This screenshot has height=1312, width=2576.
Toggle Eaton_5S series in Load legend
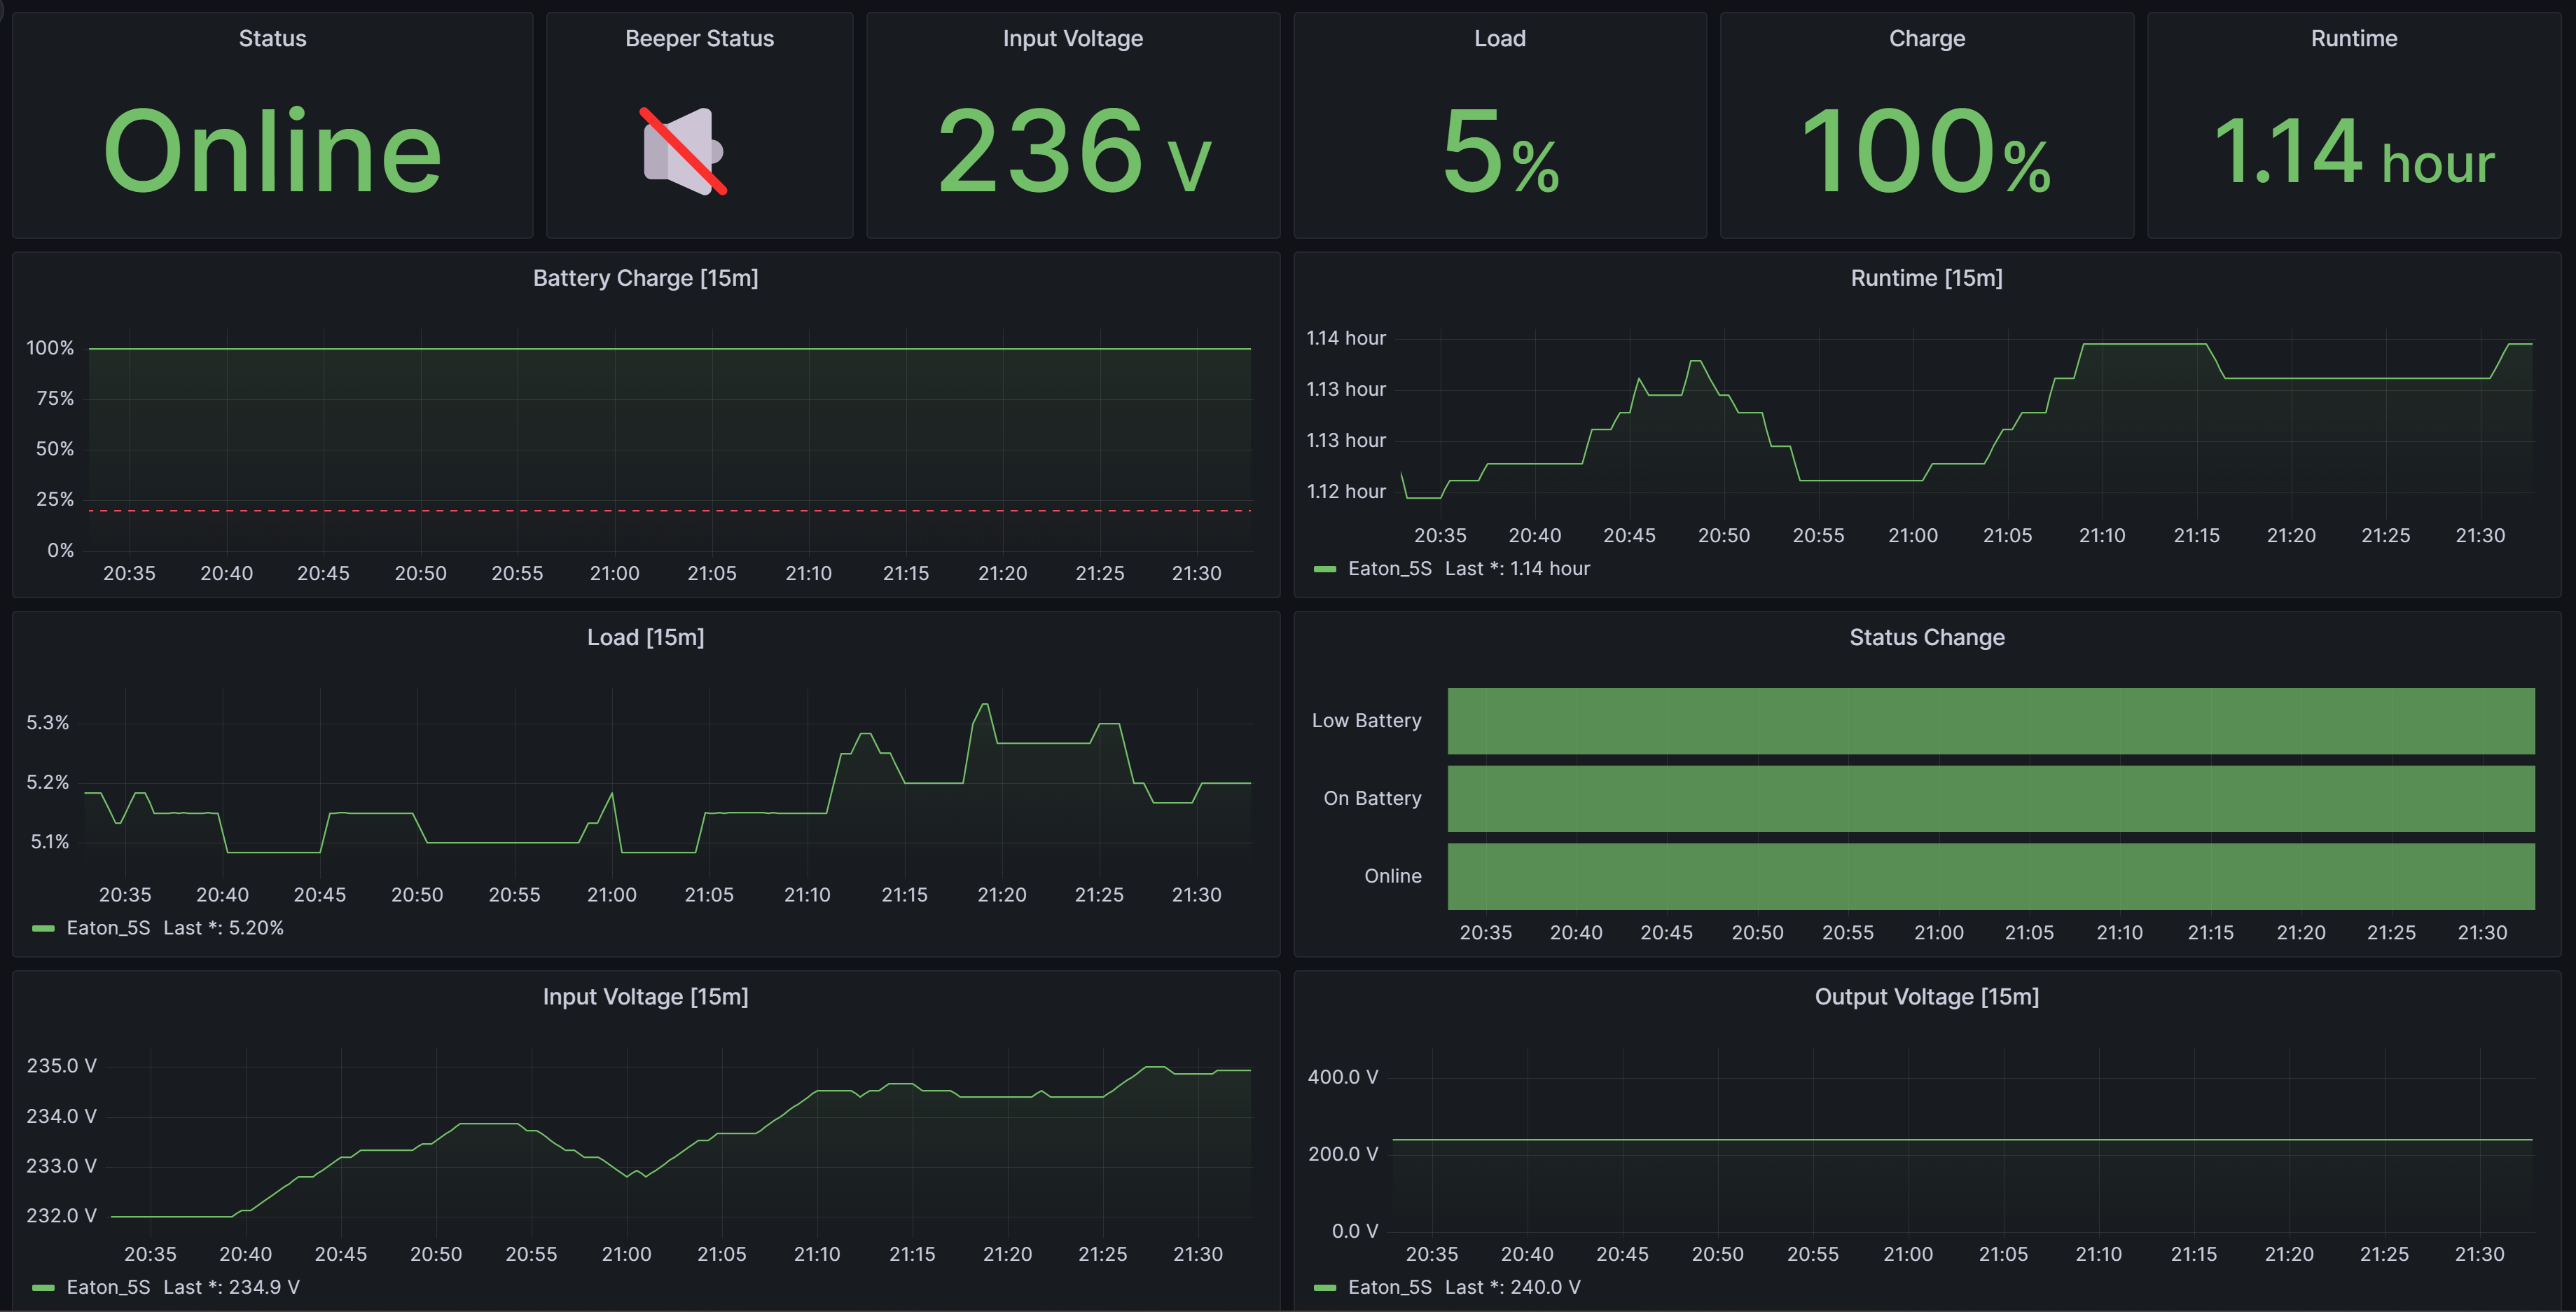click(108, 928)
